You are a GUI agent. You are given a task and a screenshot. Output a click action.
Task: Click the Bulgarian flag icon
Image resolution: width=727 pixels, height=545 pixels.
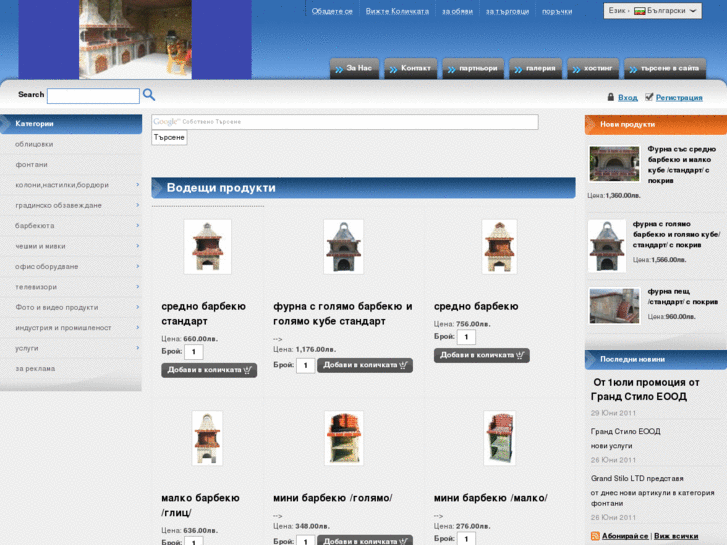[x=640, y=11]
